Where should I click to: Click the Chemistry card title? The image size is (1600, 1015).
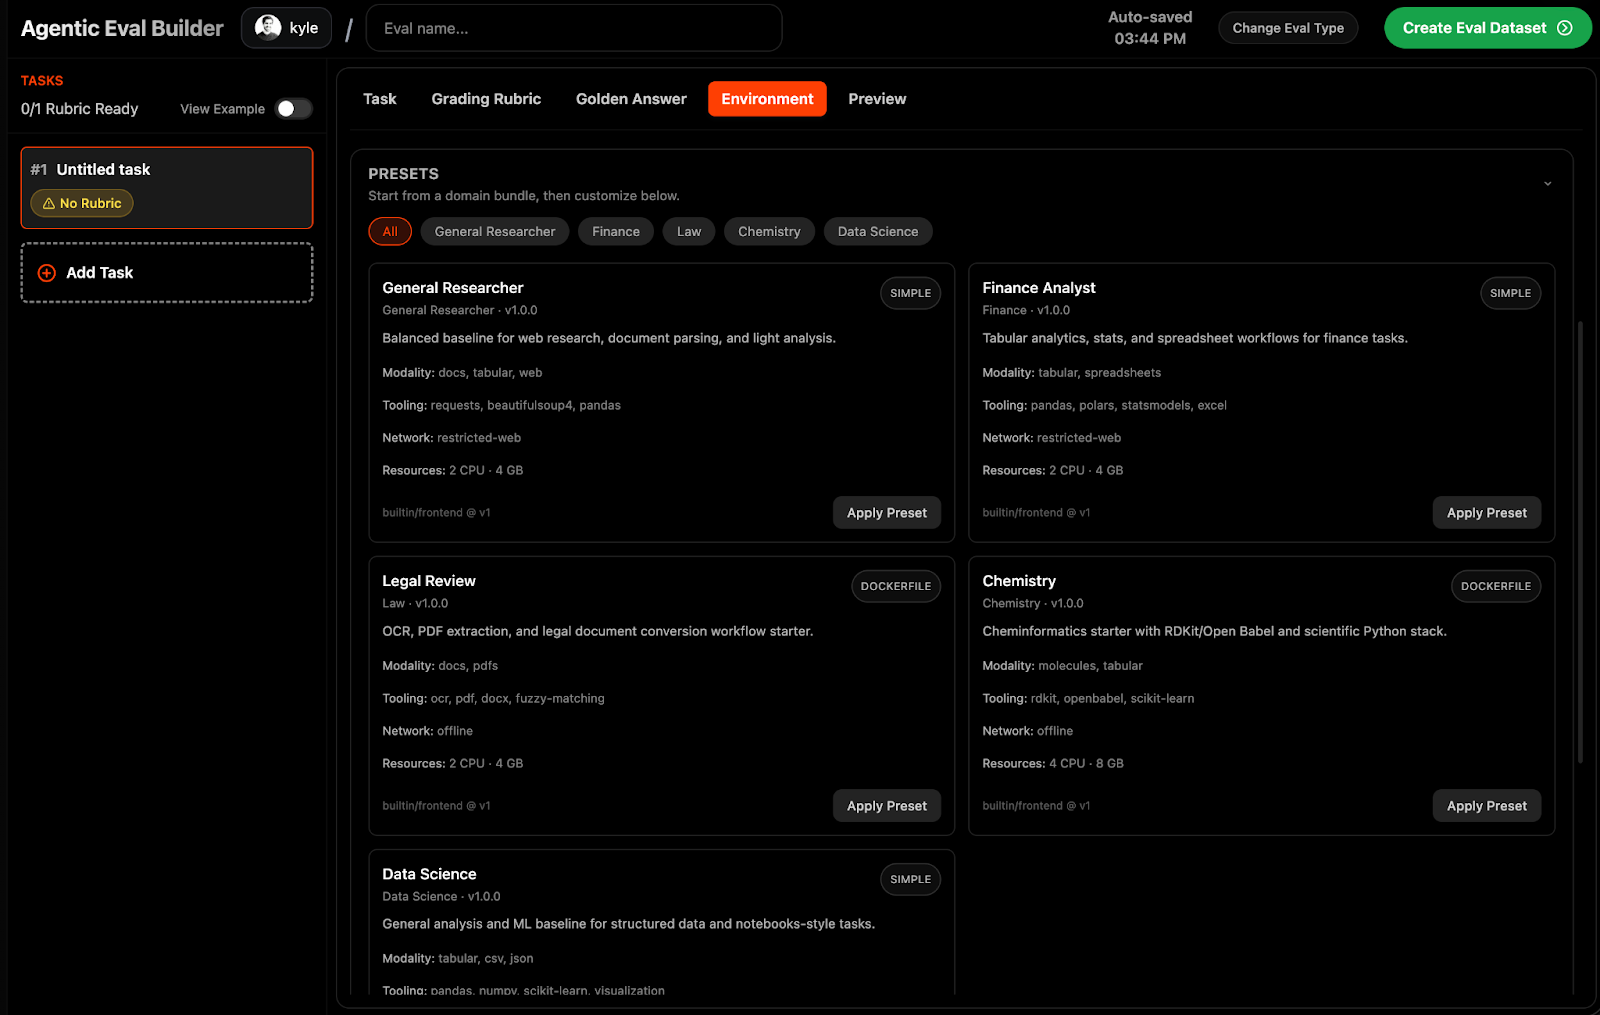point(1019,581)
